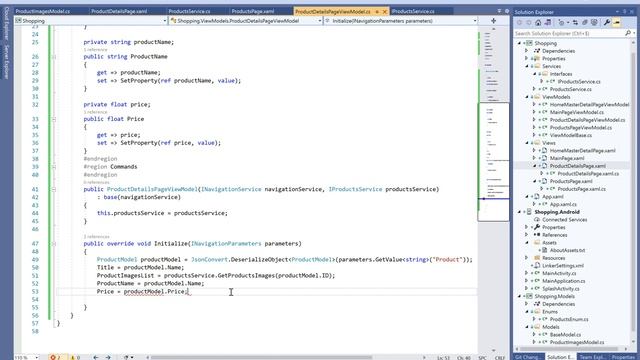This screenshot has height=360, width=640.
Task: Switch to ProductsPage.xaml tab
Action: pos(253,11)
